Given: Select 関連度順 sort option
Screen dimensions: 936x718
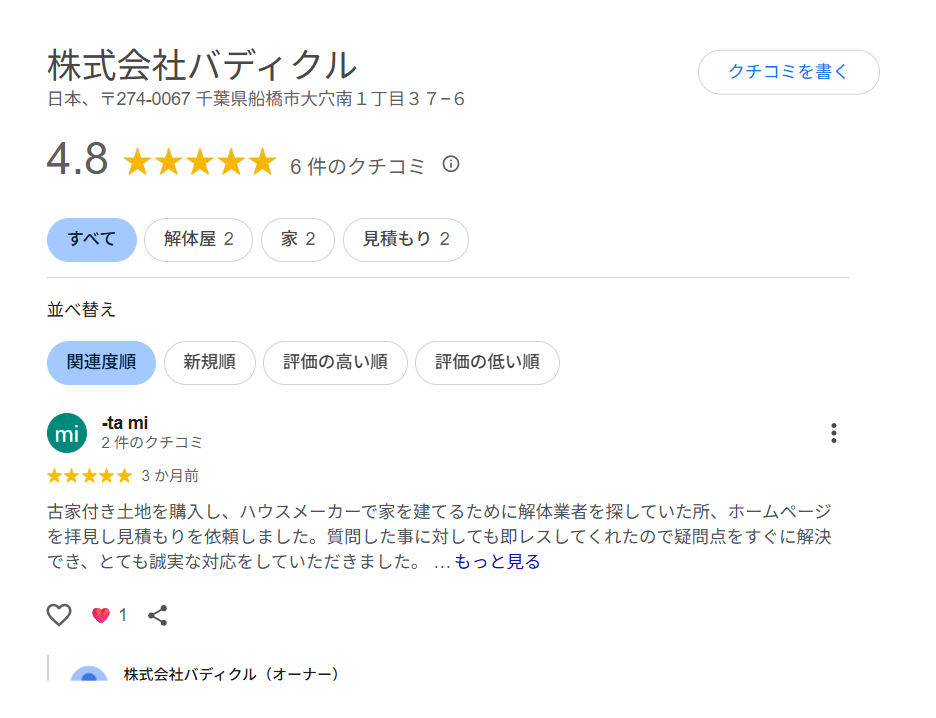Looking at the screenshot, I should tap(101, 362).
